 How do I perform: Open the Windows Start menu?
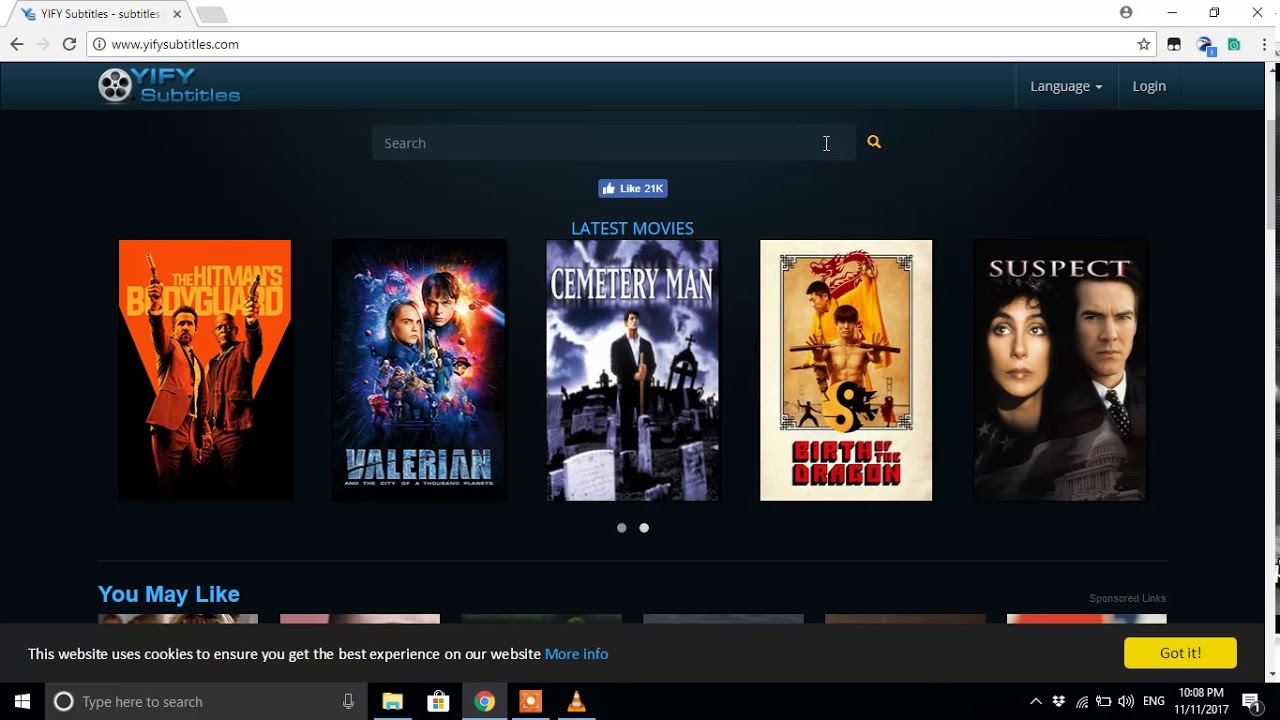click(22, 701)
